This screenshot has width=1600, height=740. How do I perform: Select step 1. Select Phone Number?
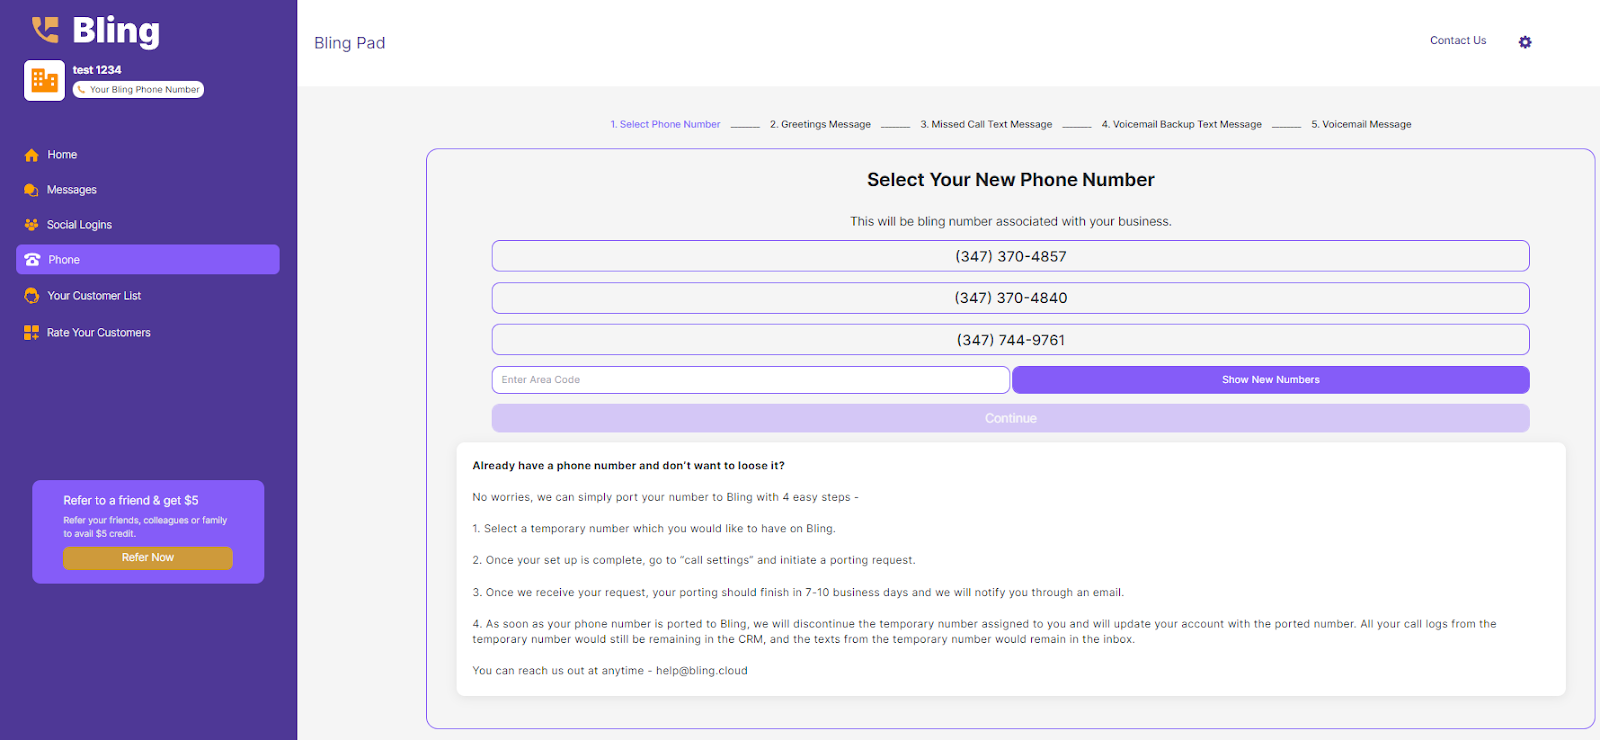(665, 125)
